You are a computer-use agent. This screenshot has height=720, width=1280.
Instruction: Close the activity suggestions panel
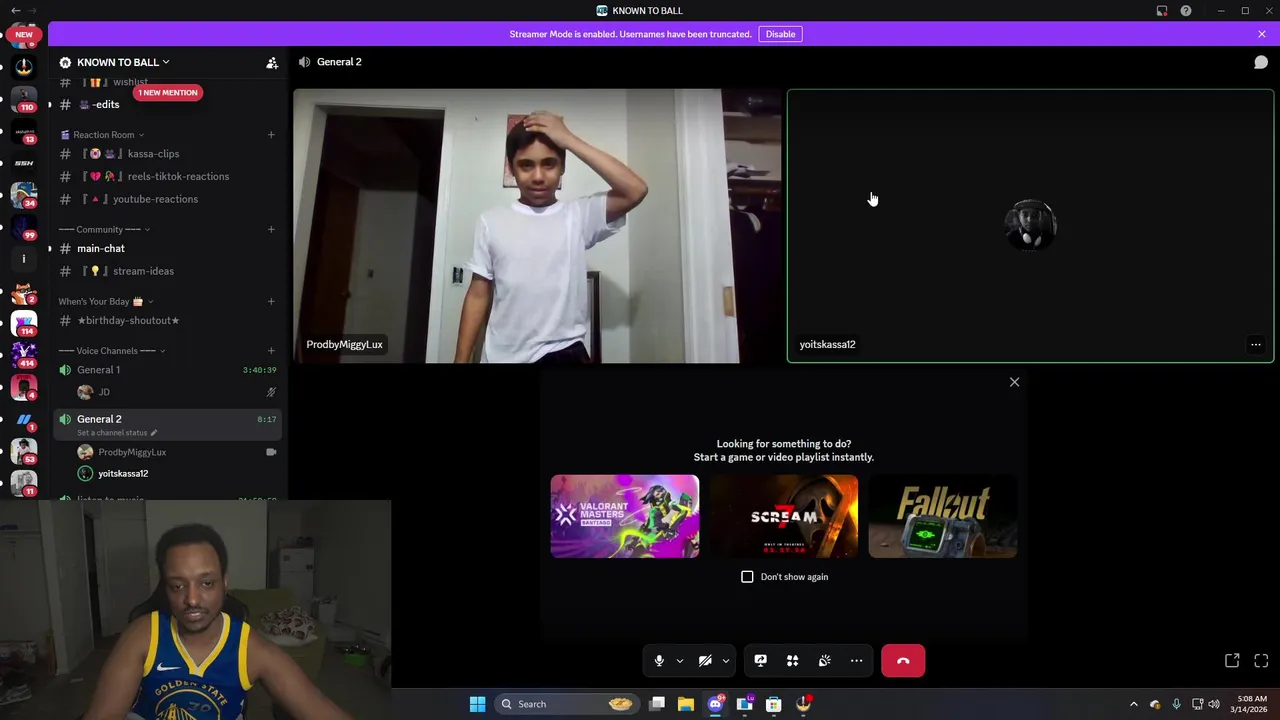(1014, 382)
